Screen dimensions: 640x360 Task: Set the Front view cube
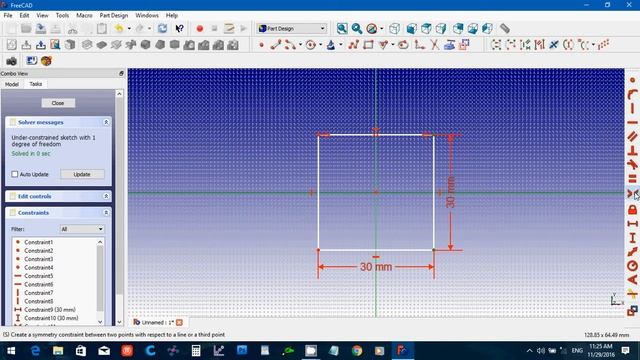click(x=412, y=29)
